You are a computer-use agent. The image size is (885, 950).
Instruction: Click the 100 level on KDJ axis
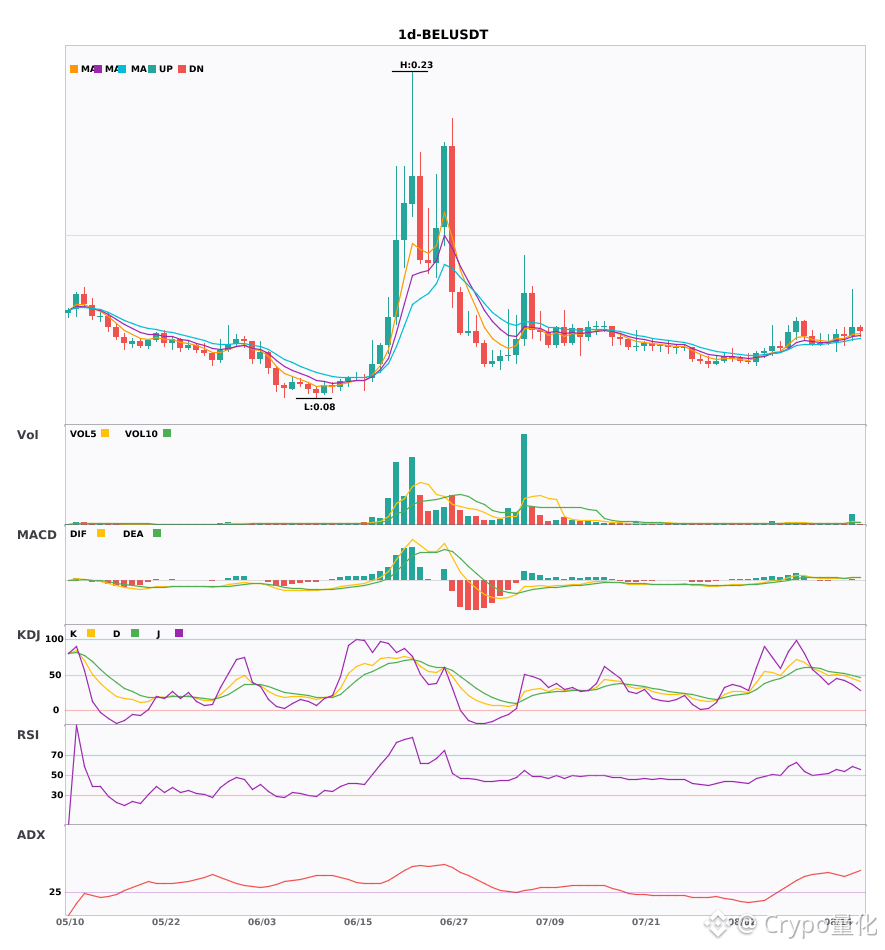(x=54, y=639)
